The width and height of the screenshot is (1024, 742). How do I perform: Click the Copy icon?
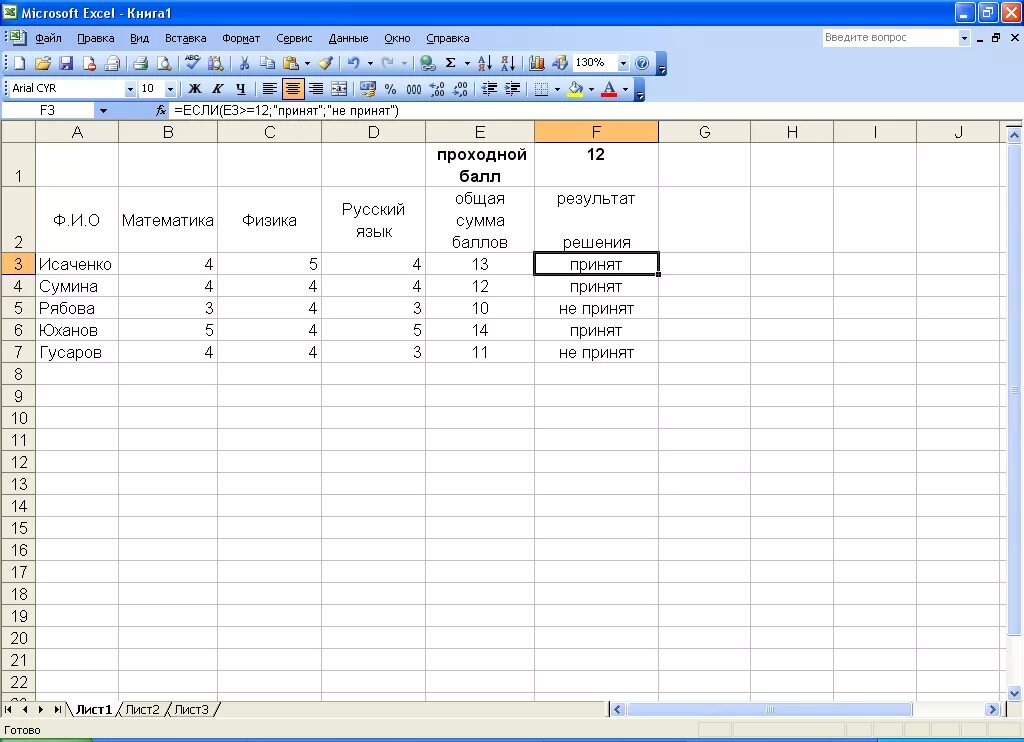coord(267,63)
